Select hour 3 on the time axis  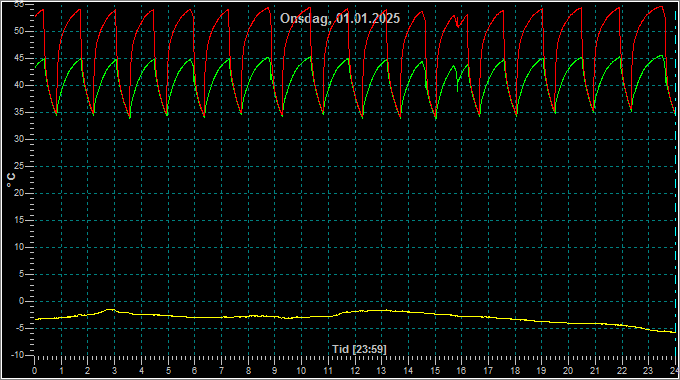click(114, 371)
